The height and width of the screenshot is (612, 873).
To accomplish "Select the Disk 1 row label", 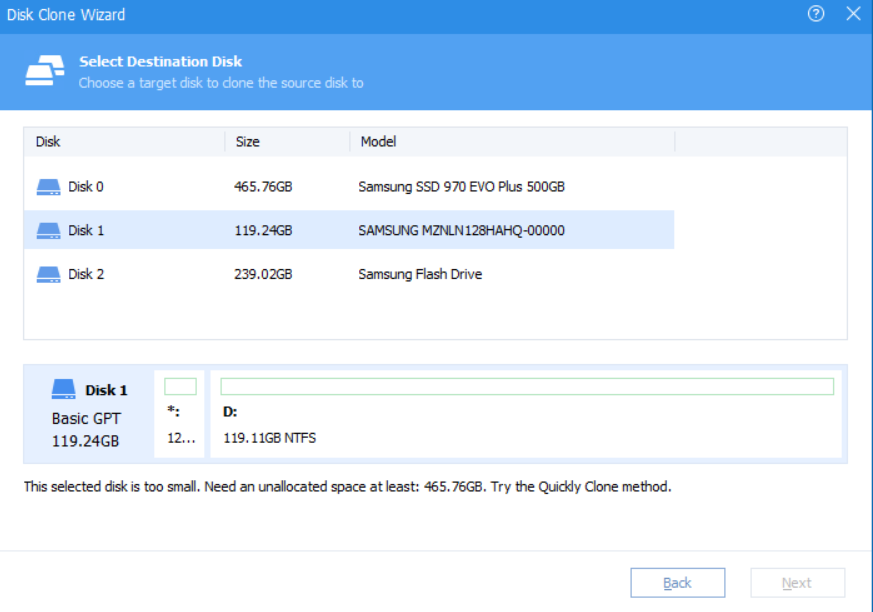I will tap(86, 231).
